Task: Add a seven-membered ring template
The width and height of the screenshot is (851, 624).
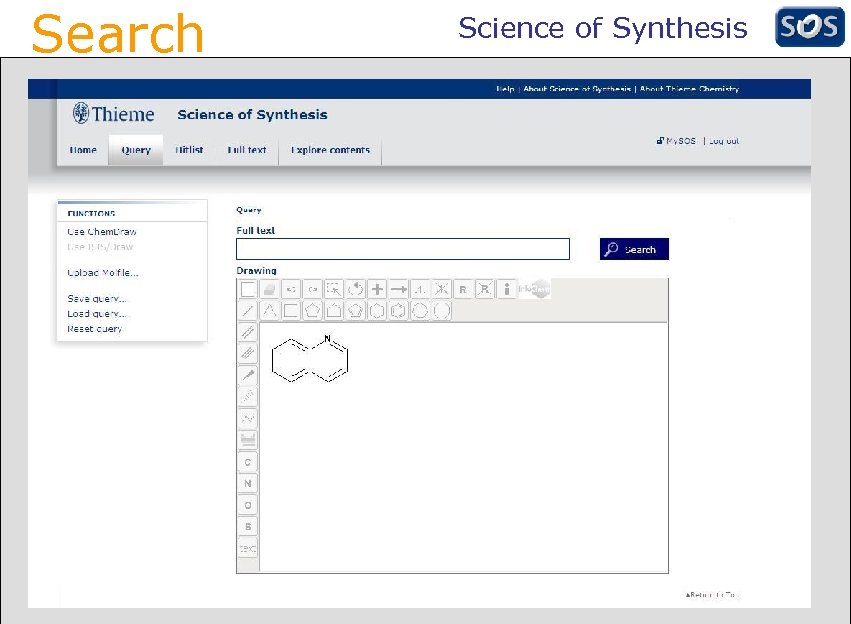Action: tap(420, 311)
